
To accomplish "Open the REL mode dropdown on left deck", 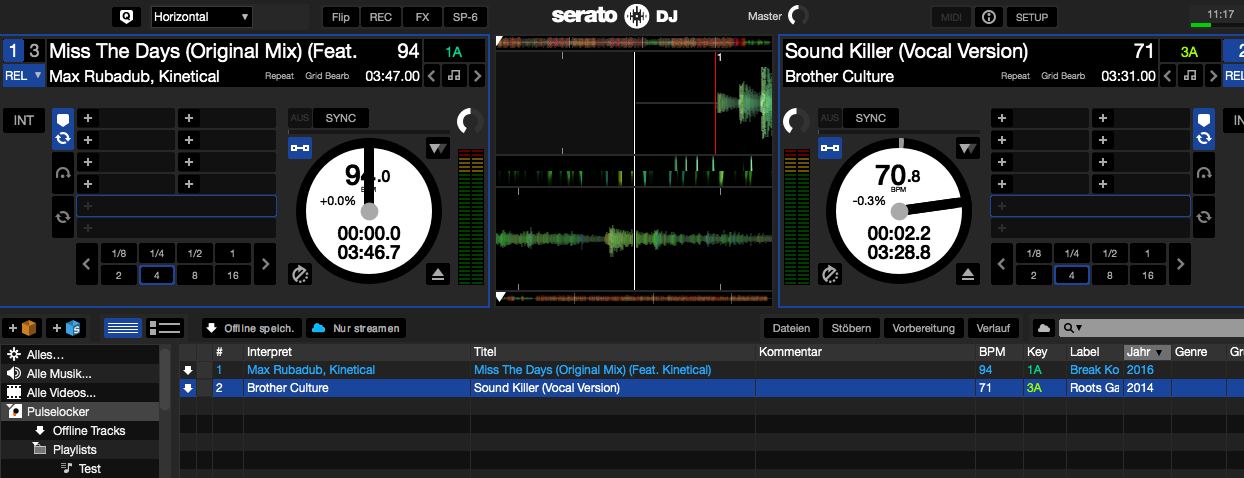I will [24, 76].
